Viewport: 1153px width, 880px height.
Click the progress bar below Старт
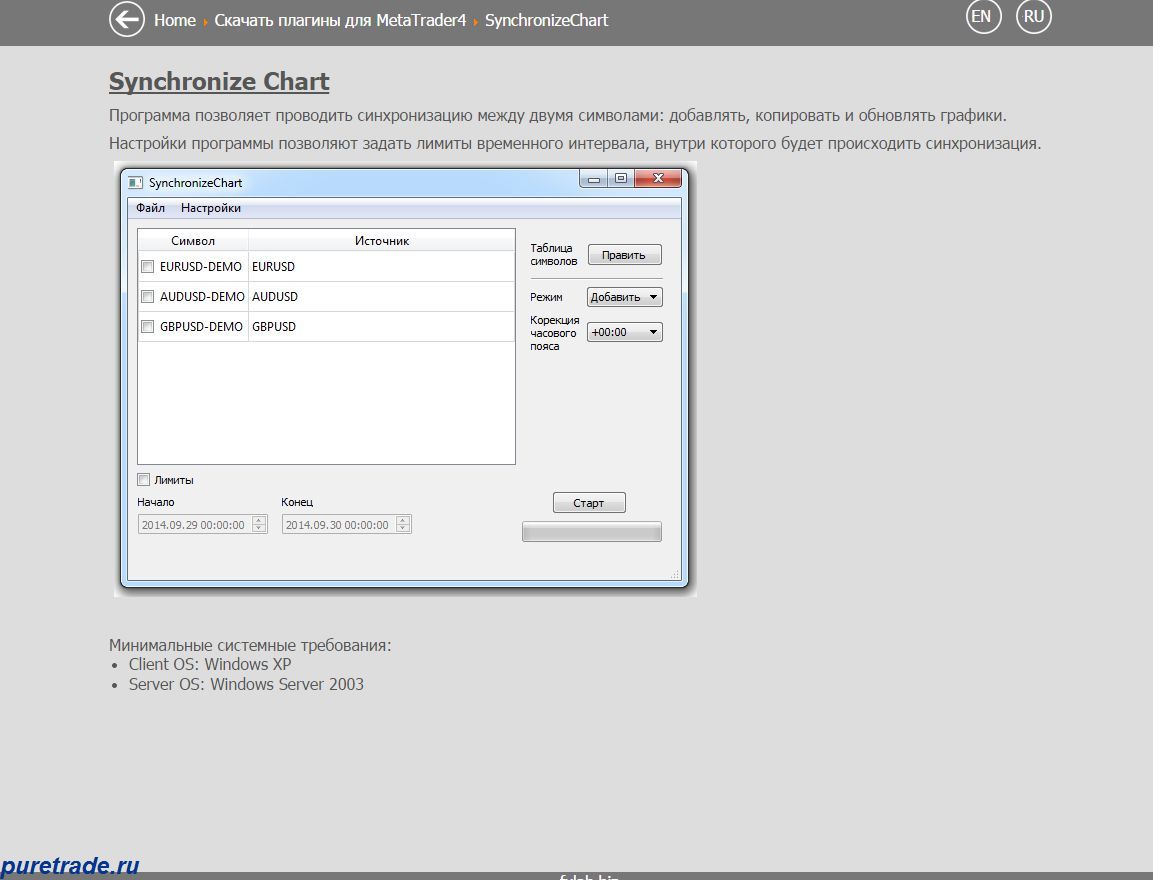coord(592,532)
